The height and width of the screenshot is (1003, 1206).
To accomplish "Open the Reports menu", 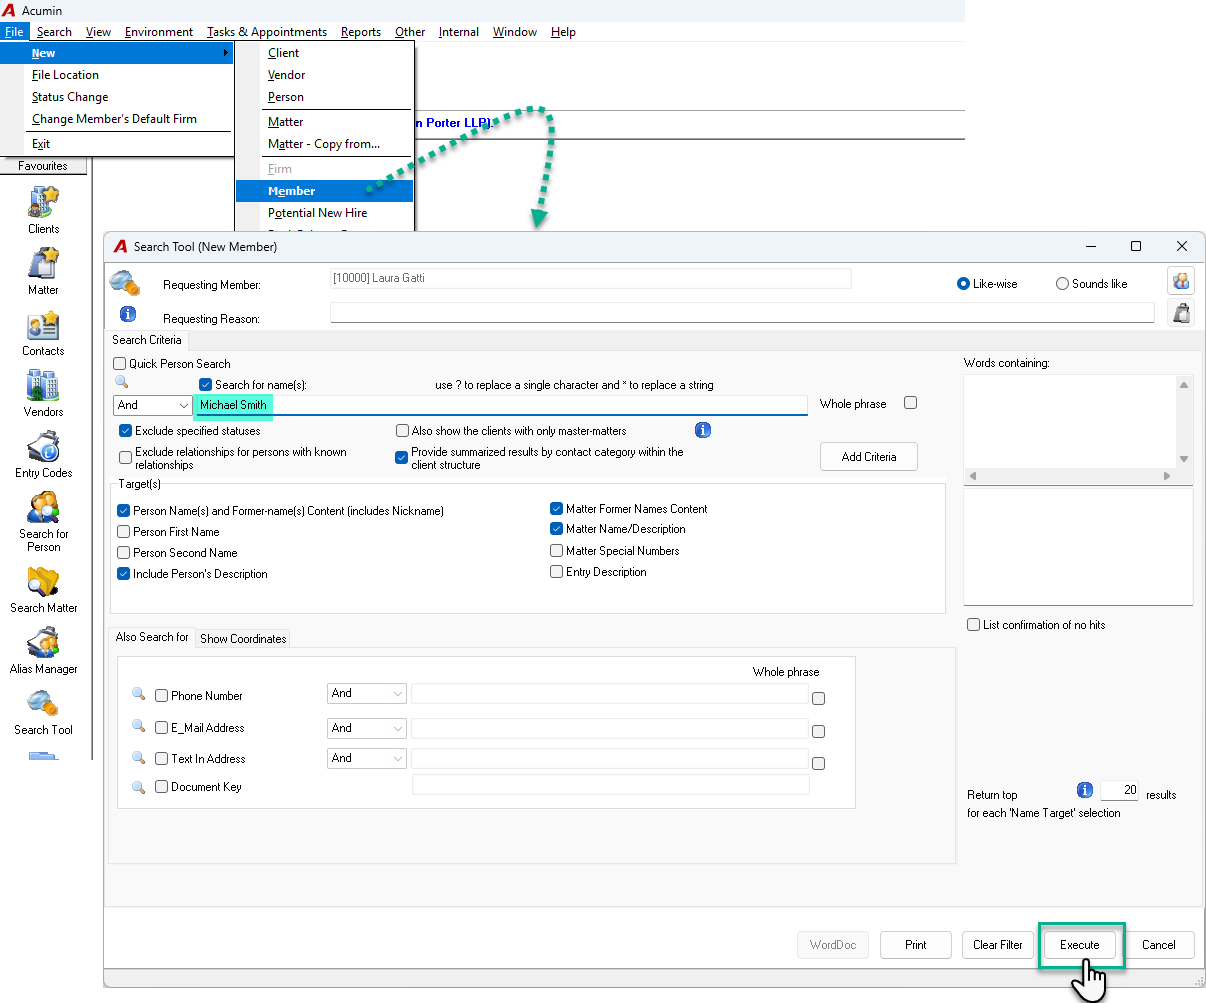I will tap(361, 32).
